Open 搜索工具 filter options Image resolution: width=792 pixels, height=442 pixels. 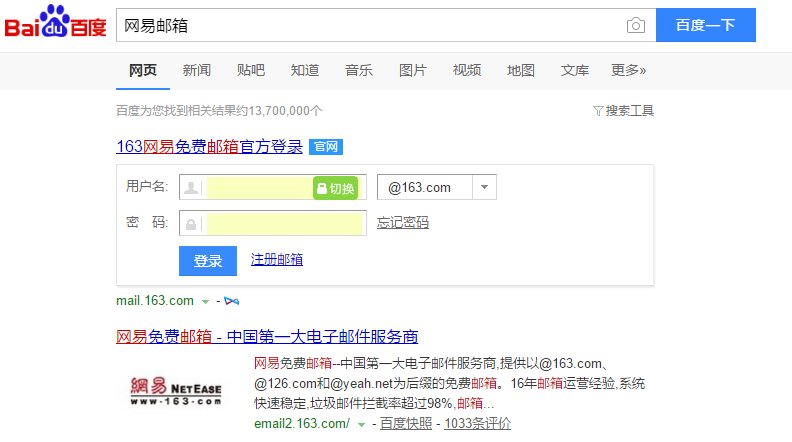(623, 111)
